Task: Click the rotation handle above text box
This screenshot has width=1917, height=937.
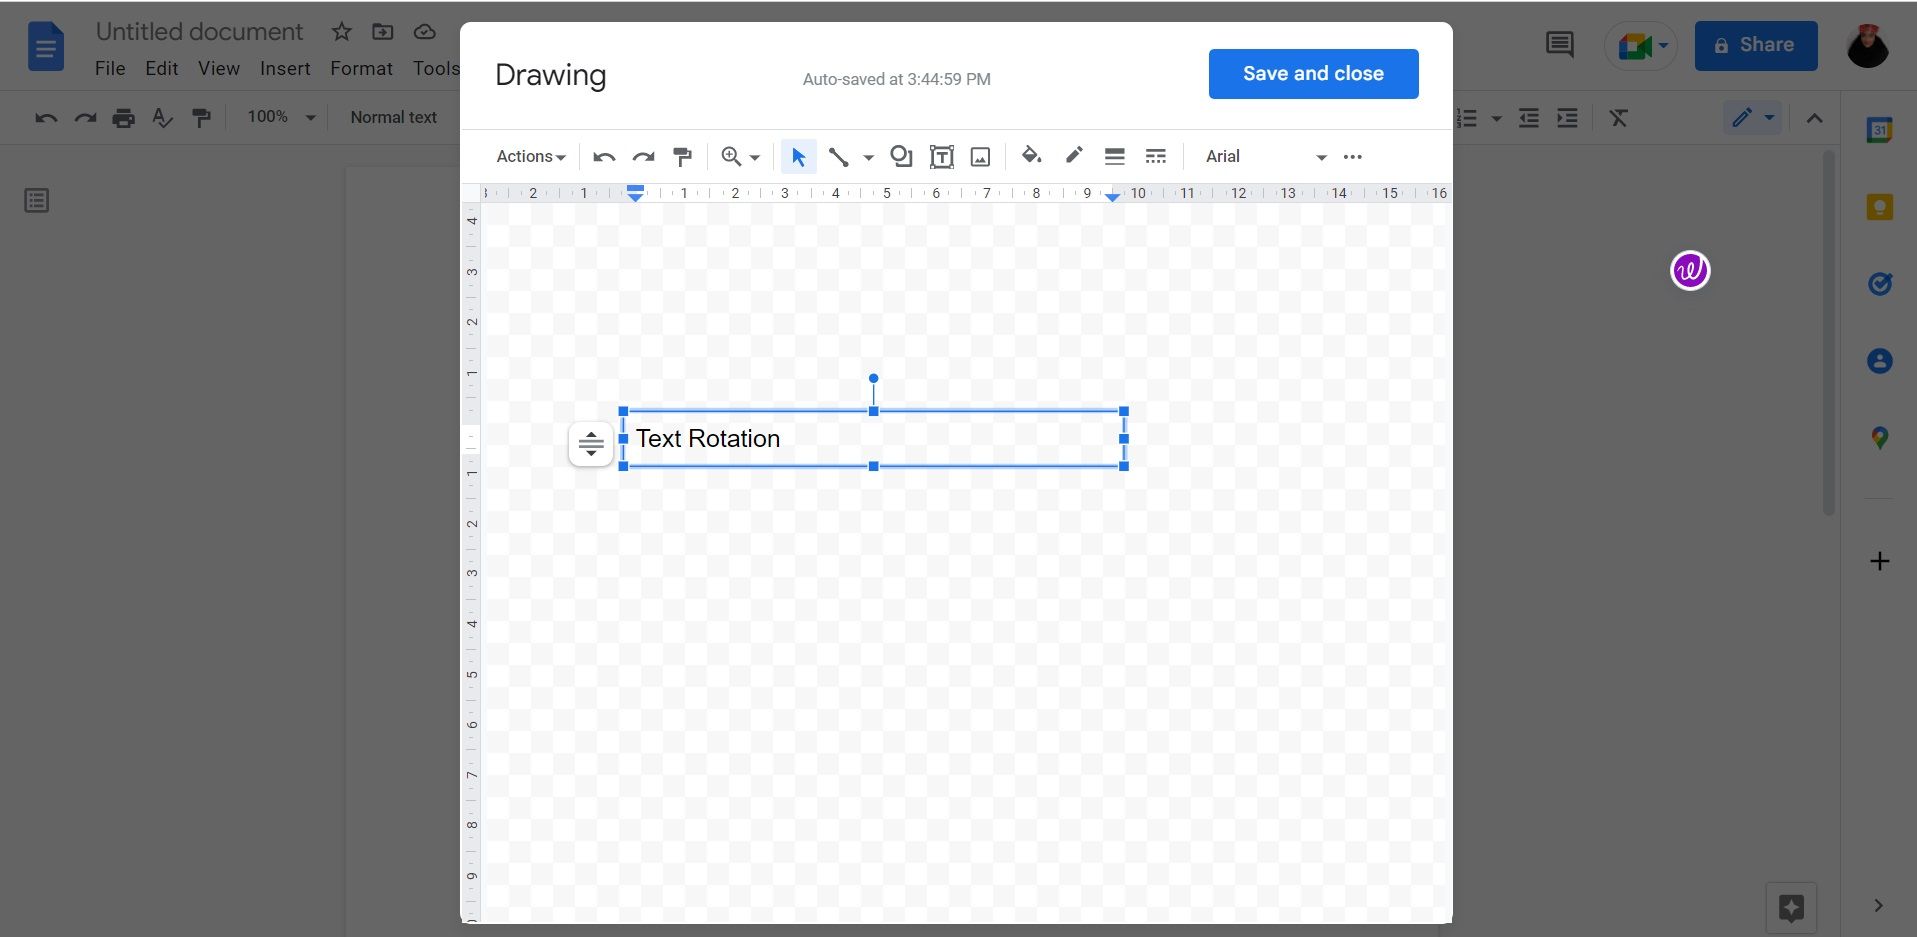Action: click(873, 379)
